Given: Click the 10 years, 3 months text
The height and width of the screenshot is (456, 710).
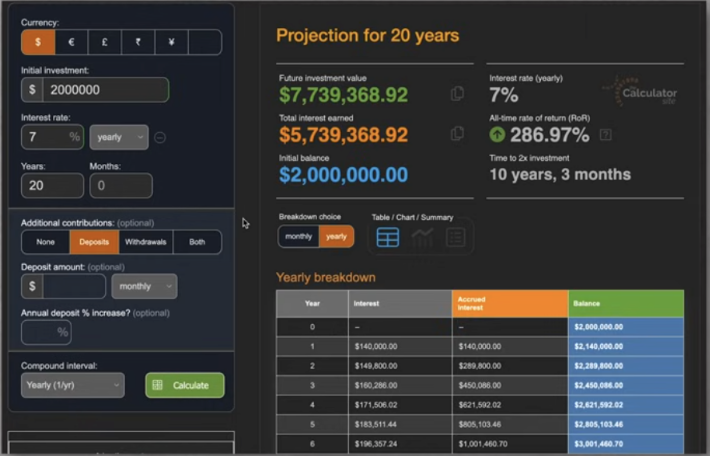Looking at the screenshot, I should (x=560, y=174).
